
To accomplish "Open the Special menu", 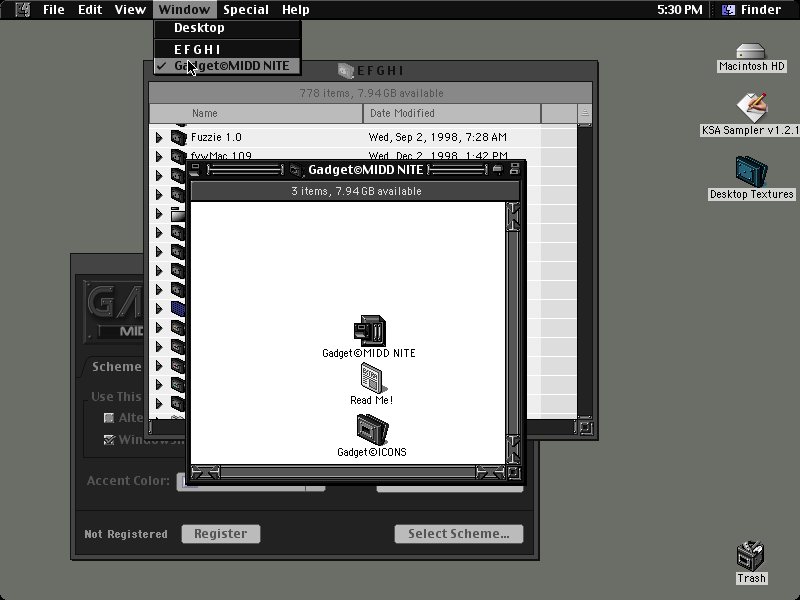I will (245, 10).
